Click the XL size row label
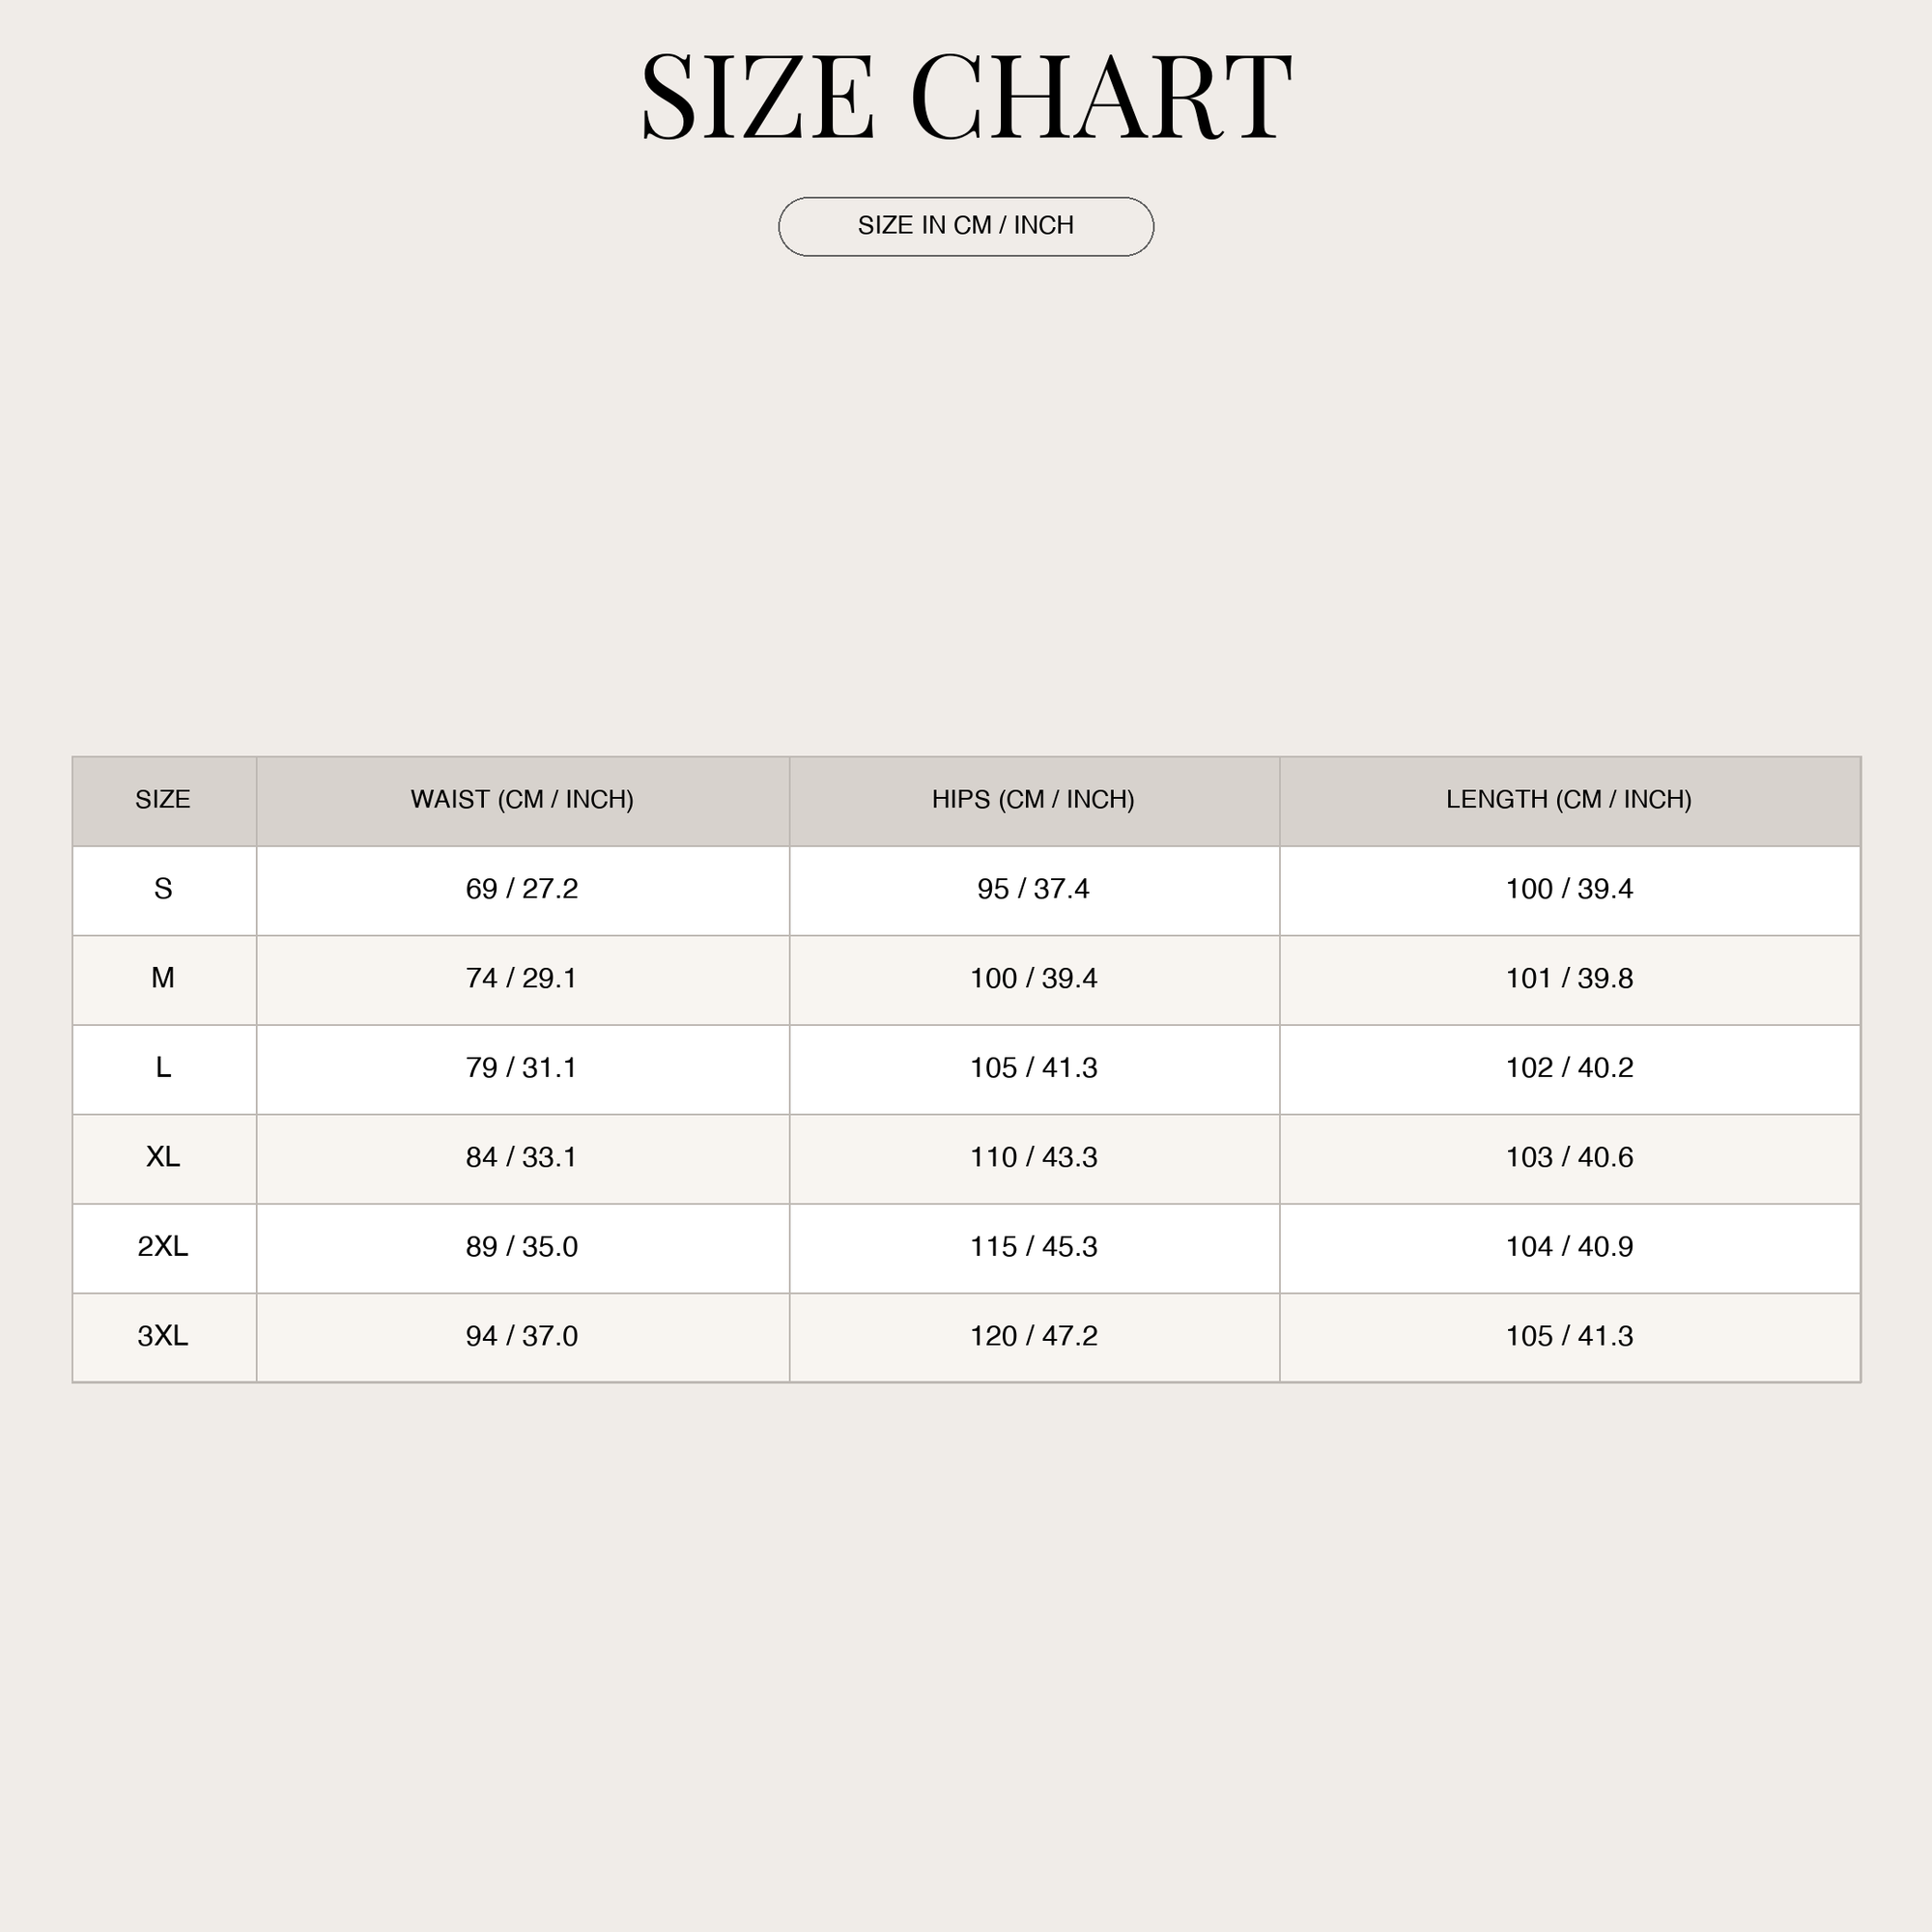1932x1932 pixels. tap(164, 1158)
